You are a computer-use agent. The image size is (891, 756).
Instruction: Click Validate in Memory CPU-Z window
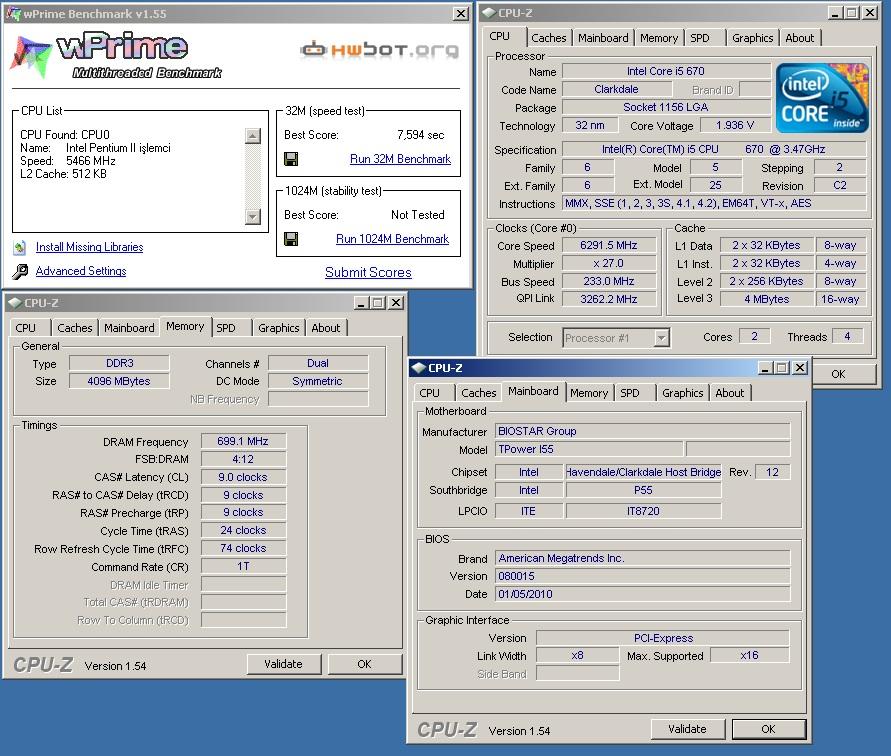click(284, 664)
